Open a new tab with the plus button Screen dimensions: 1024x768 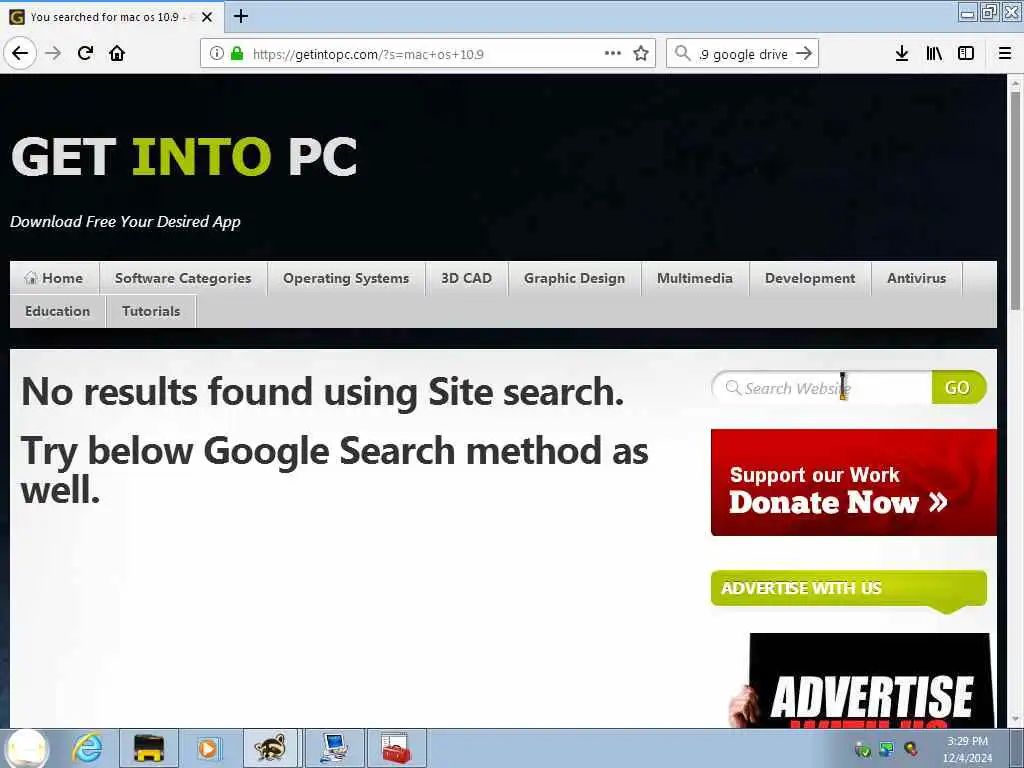pos(241,16)
